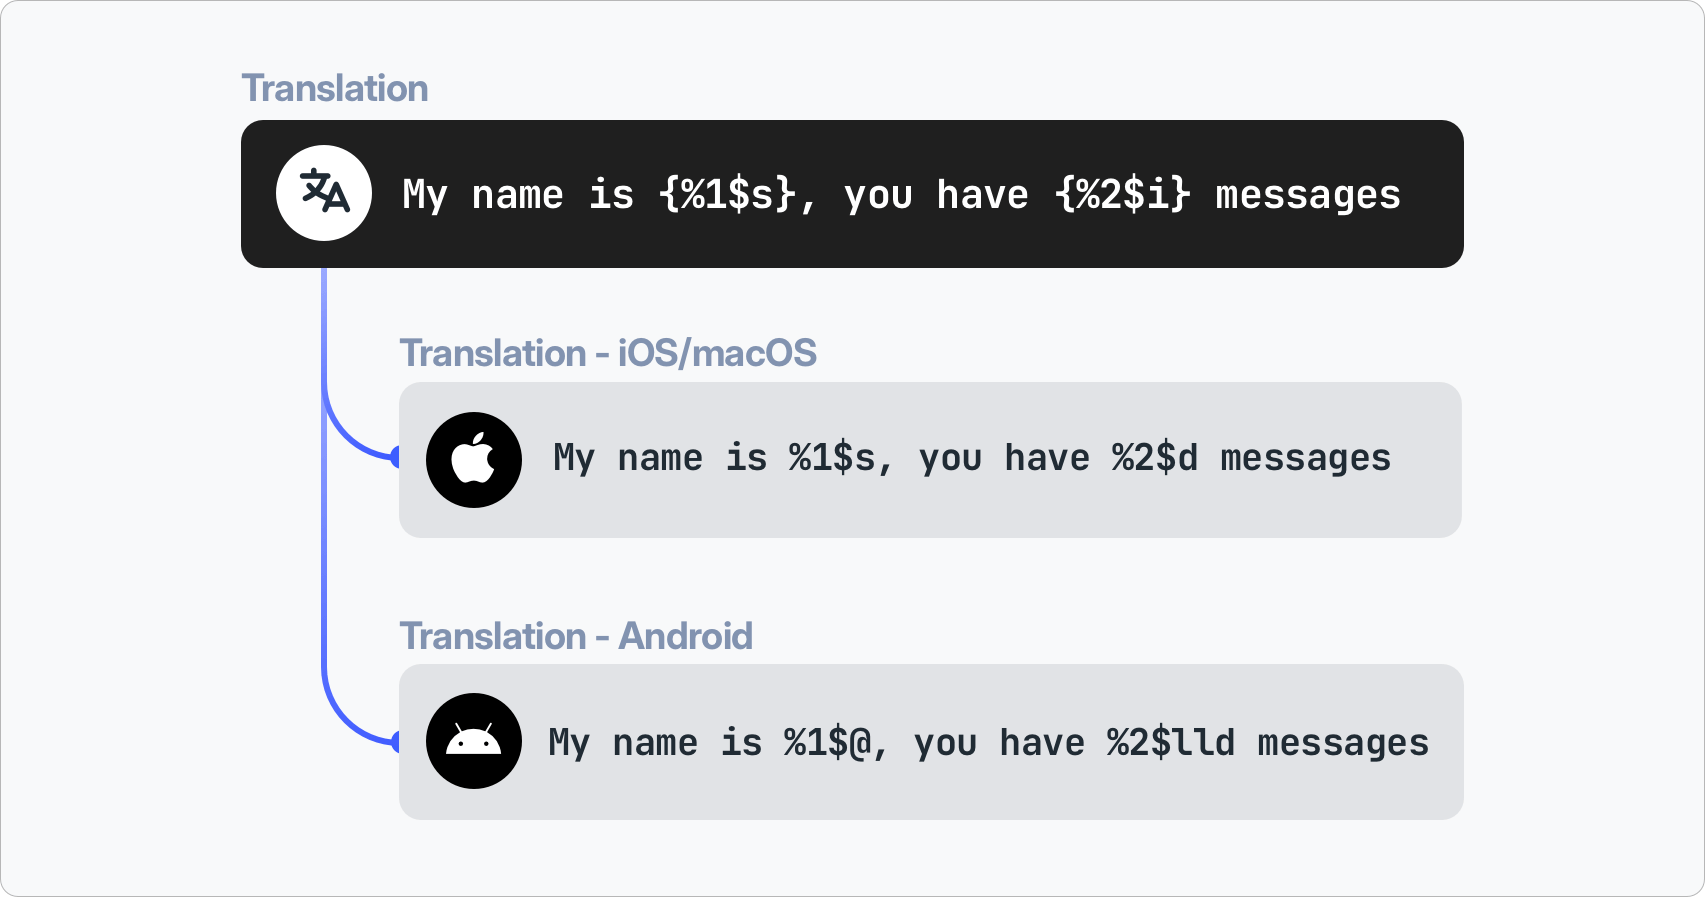Click the %2$d placeholder in iOS string

[x=1154, y=458]
